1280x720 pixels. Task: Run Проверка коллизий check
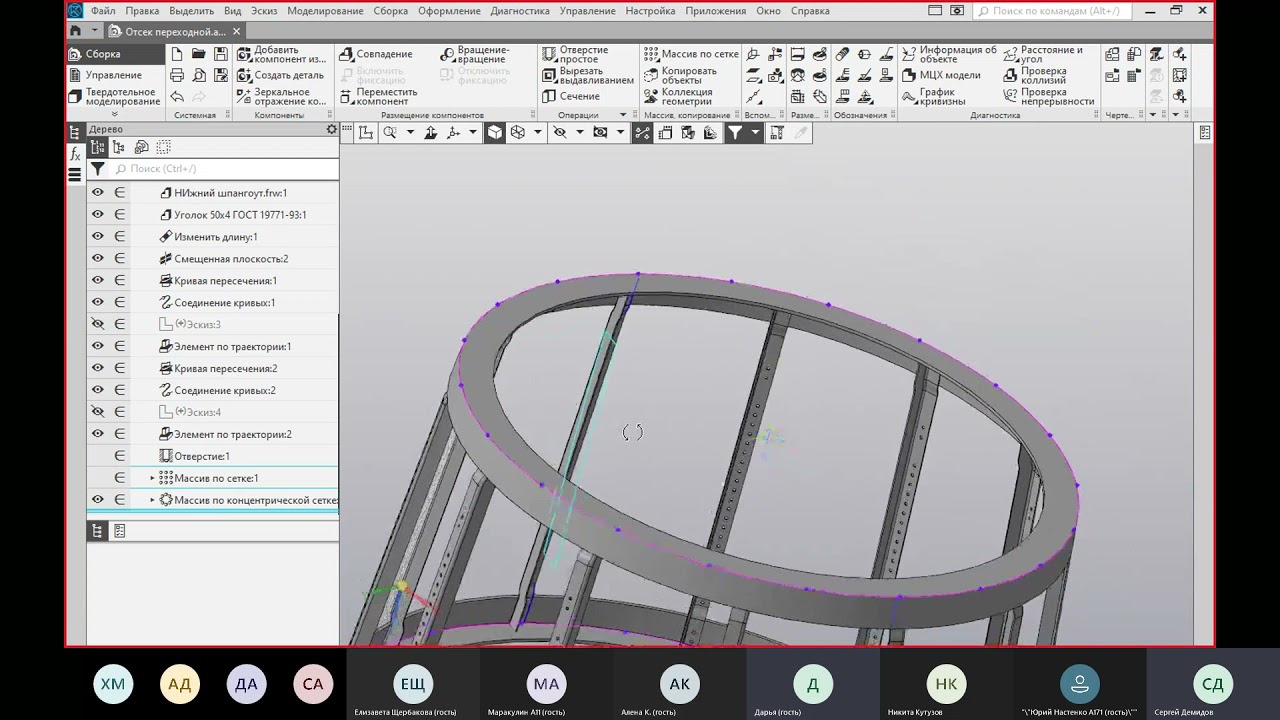coord(1036,75)
